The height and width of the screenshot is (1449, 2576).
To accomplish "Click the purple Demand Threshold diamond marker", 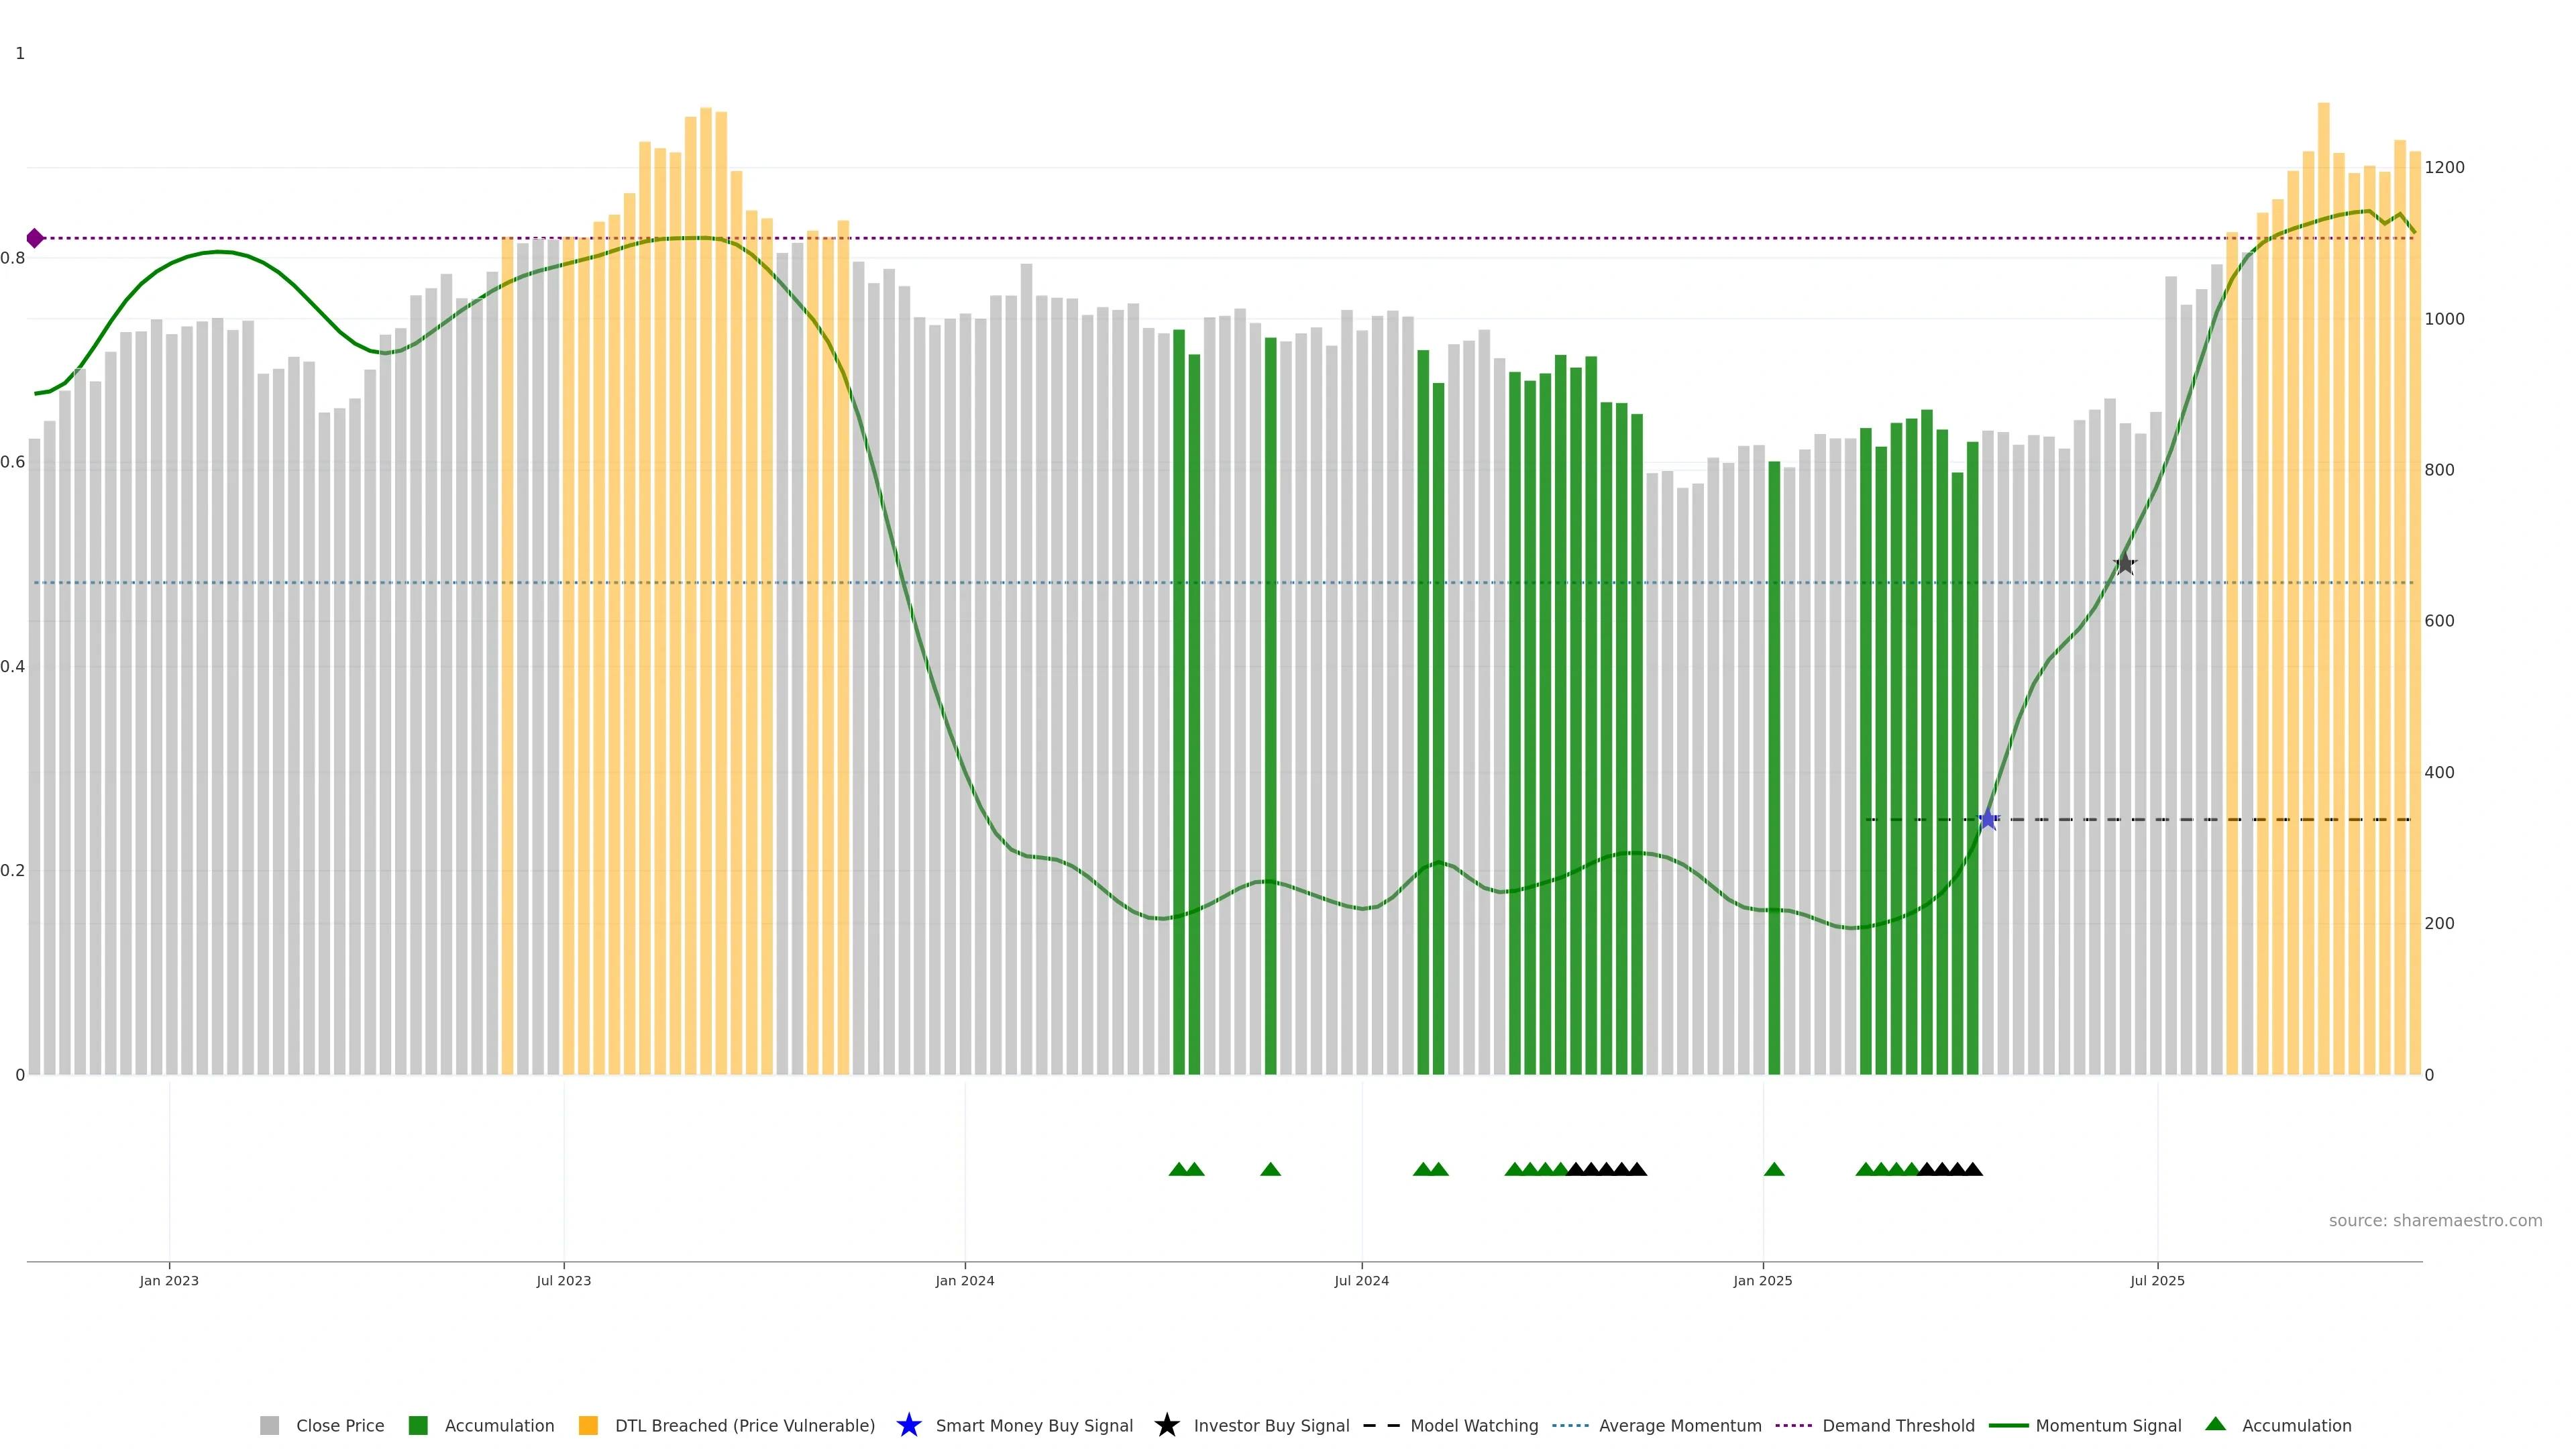I will coord(35,238).
